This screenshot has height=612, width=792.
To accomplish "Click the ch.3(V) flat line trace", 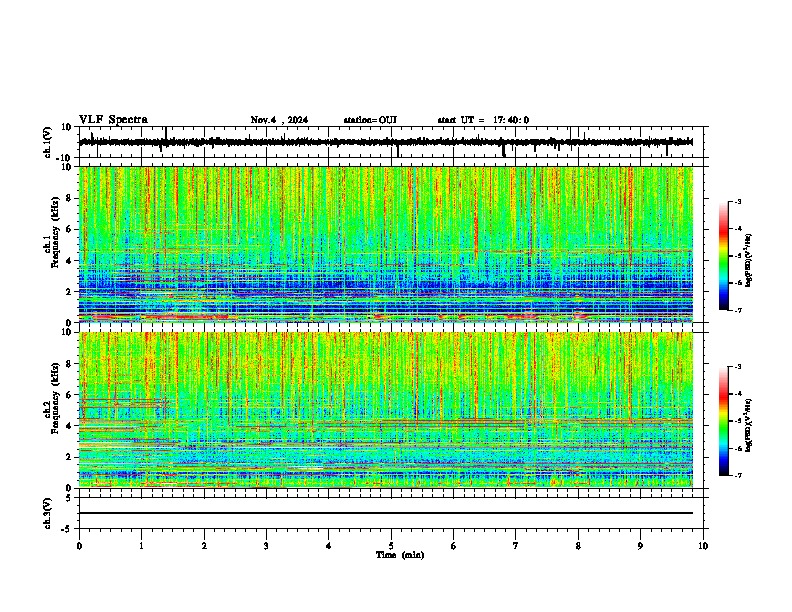I will pyautogui.click(x=386, y=513).
